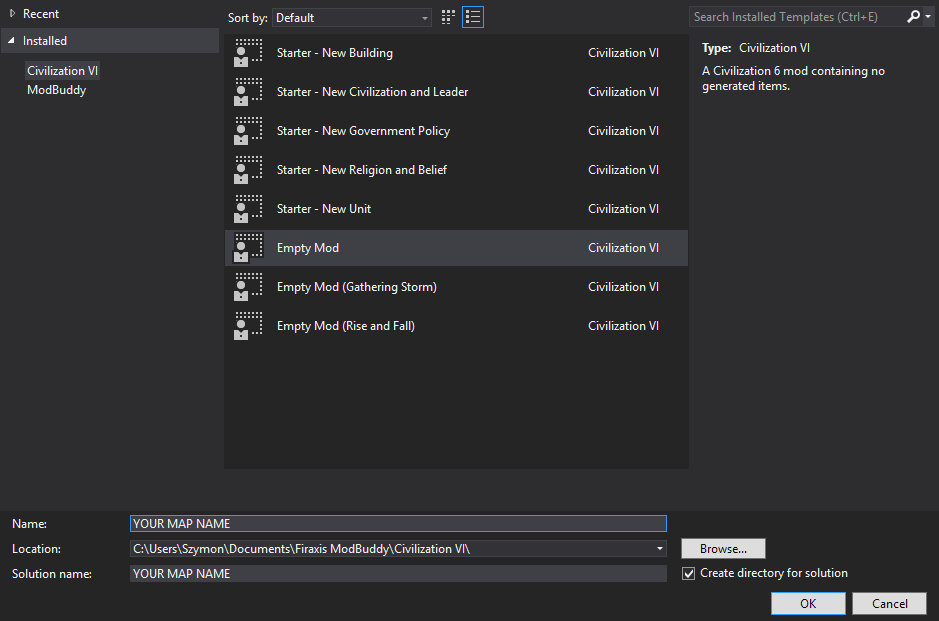Select Starter - New Unit template text
This screenshot has height=621, width=939.
[324, 208]
